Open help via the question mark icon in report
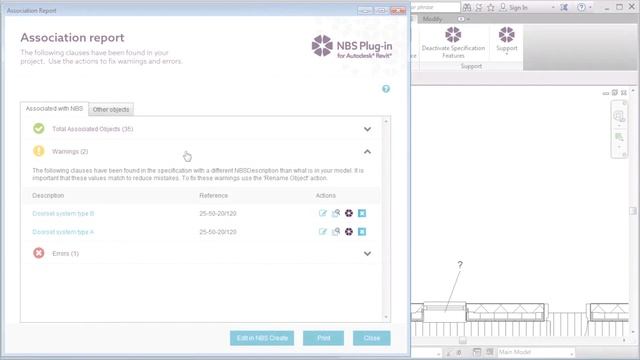Viewport: 640px width, 360px height. point(386,89)
